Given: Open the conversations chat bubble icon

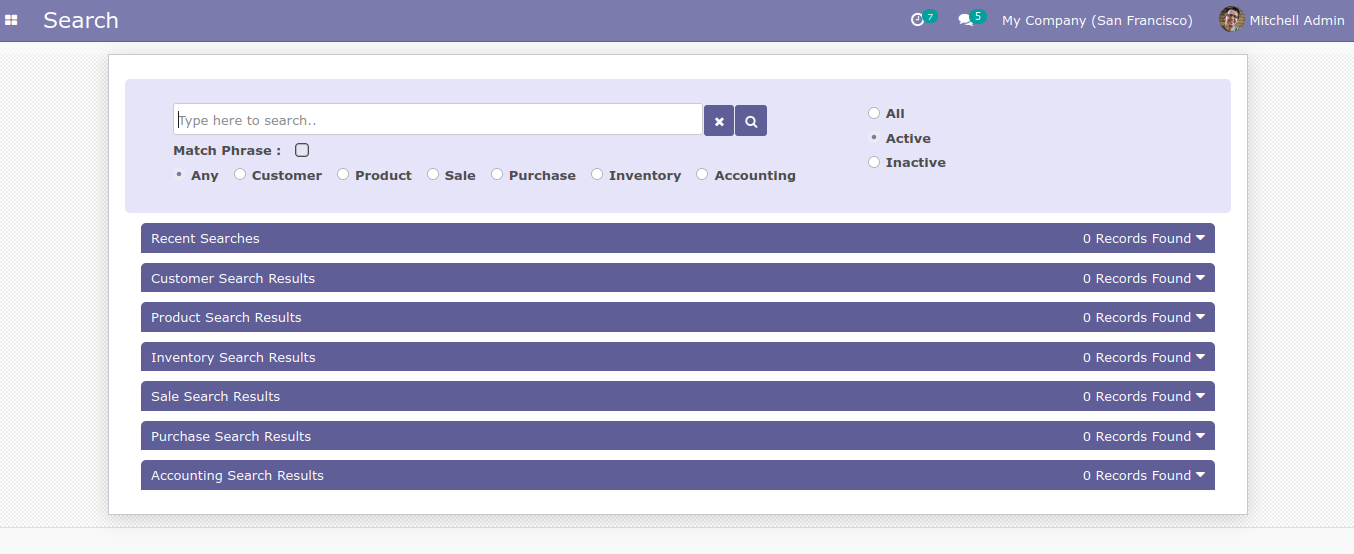Looking at the screenshot, I should [965, 20].
